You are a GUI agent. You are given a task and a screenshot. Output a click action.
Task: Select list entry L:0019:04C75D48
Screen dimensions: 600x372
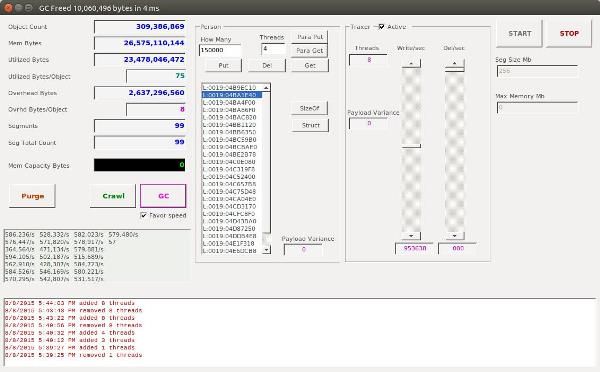232,192
